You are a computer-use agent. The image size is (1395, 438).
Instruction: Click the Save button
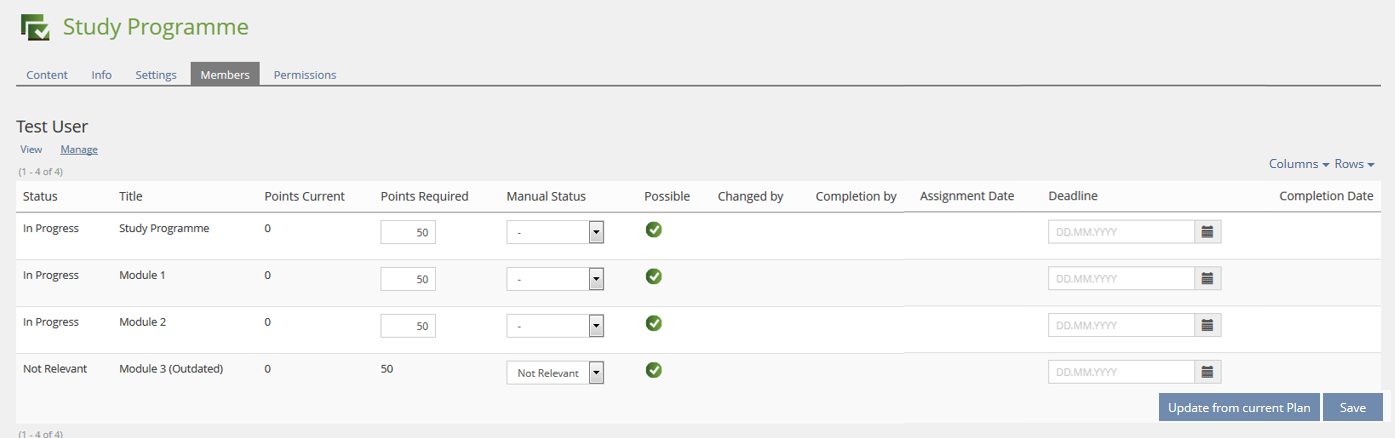[x=1352, y=407]
